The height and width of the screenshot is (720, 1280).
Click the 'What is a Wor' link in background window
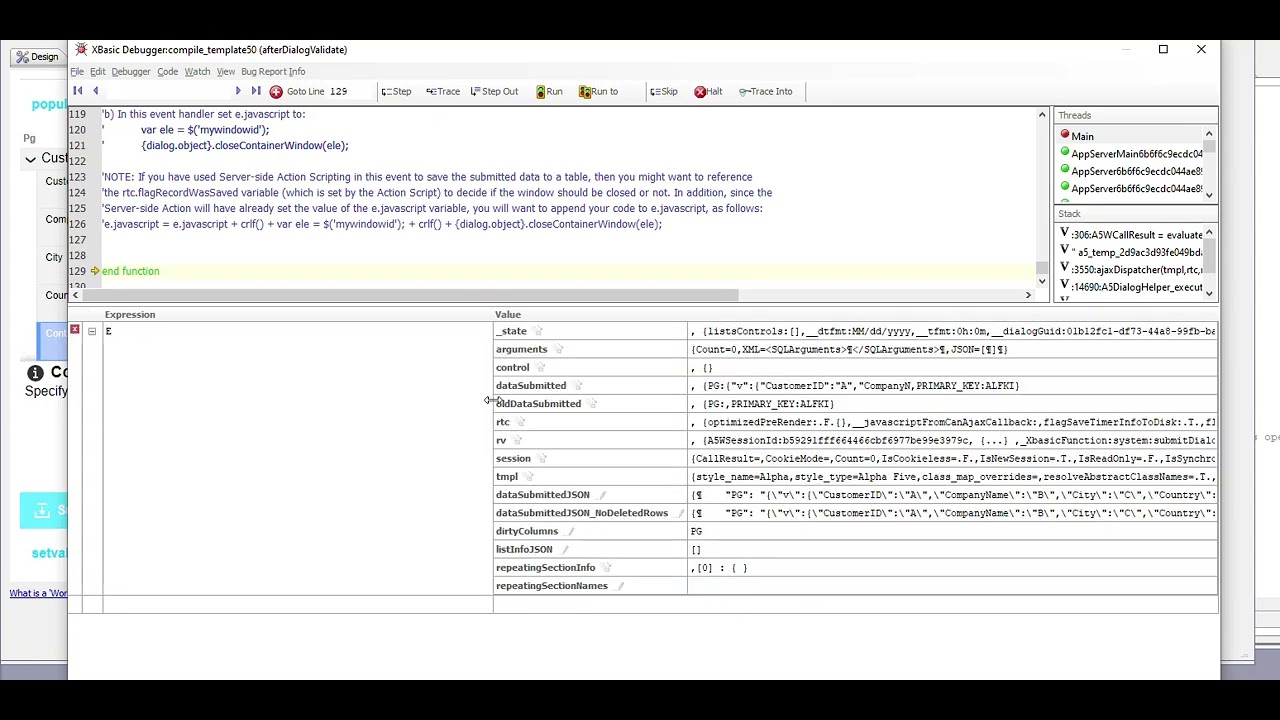pos(38,593)
